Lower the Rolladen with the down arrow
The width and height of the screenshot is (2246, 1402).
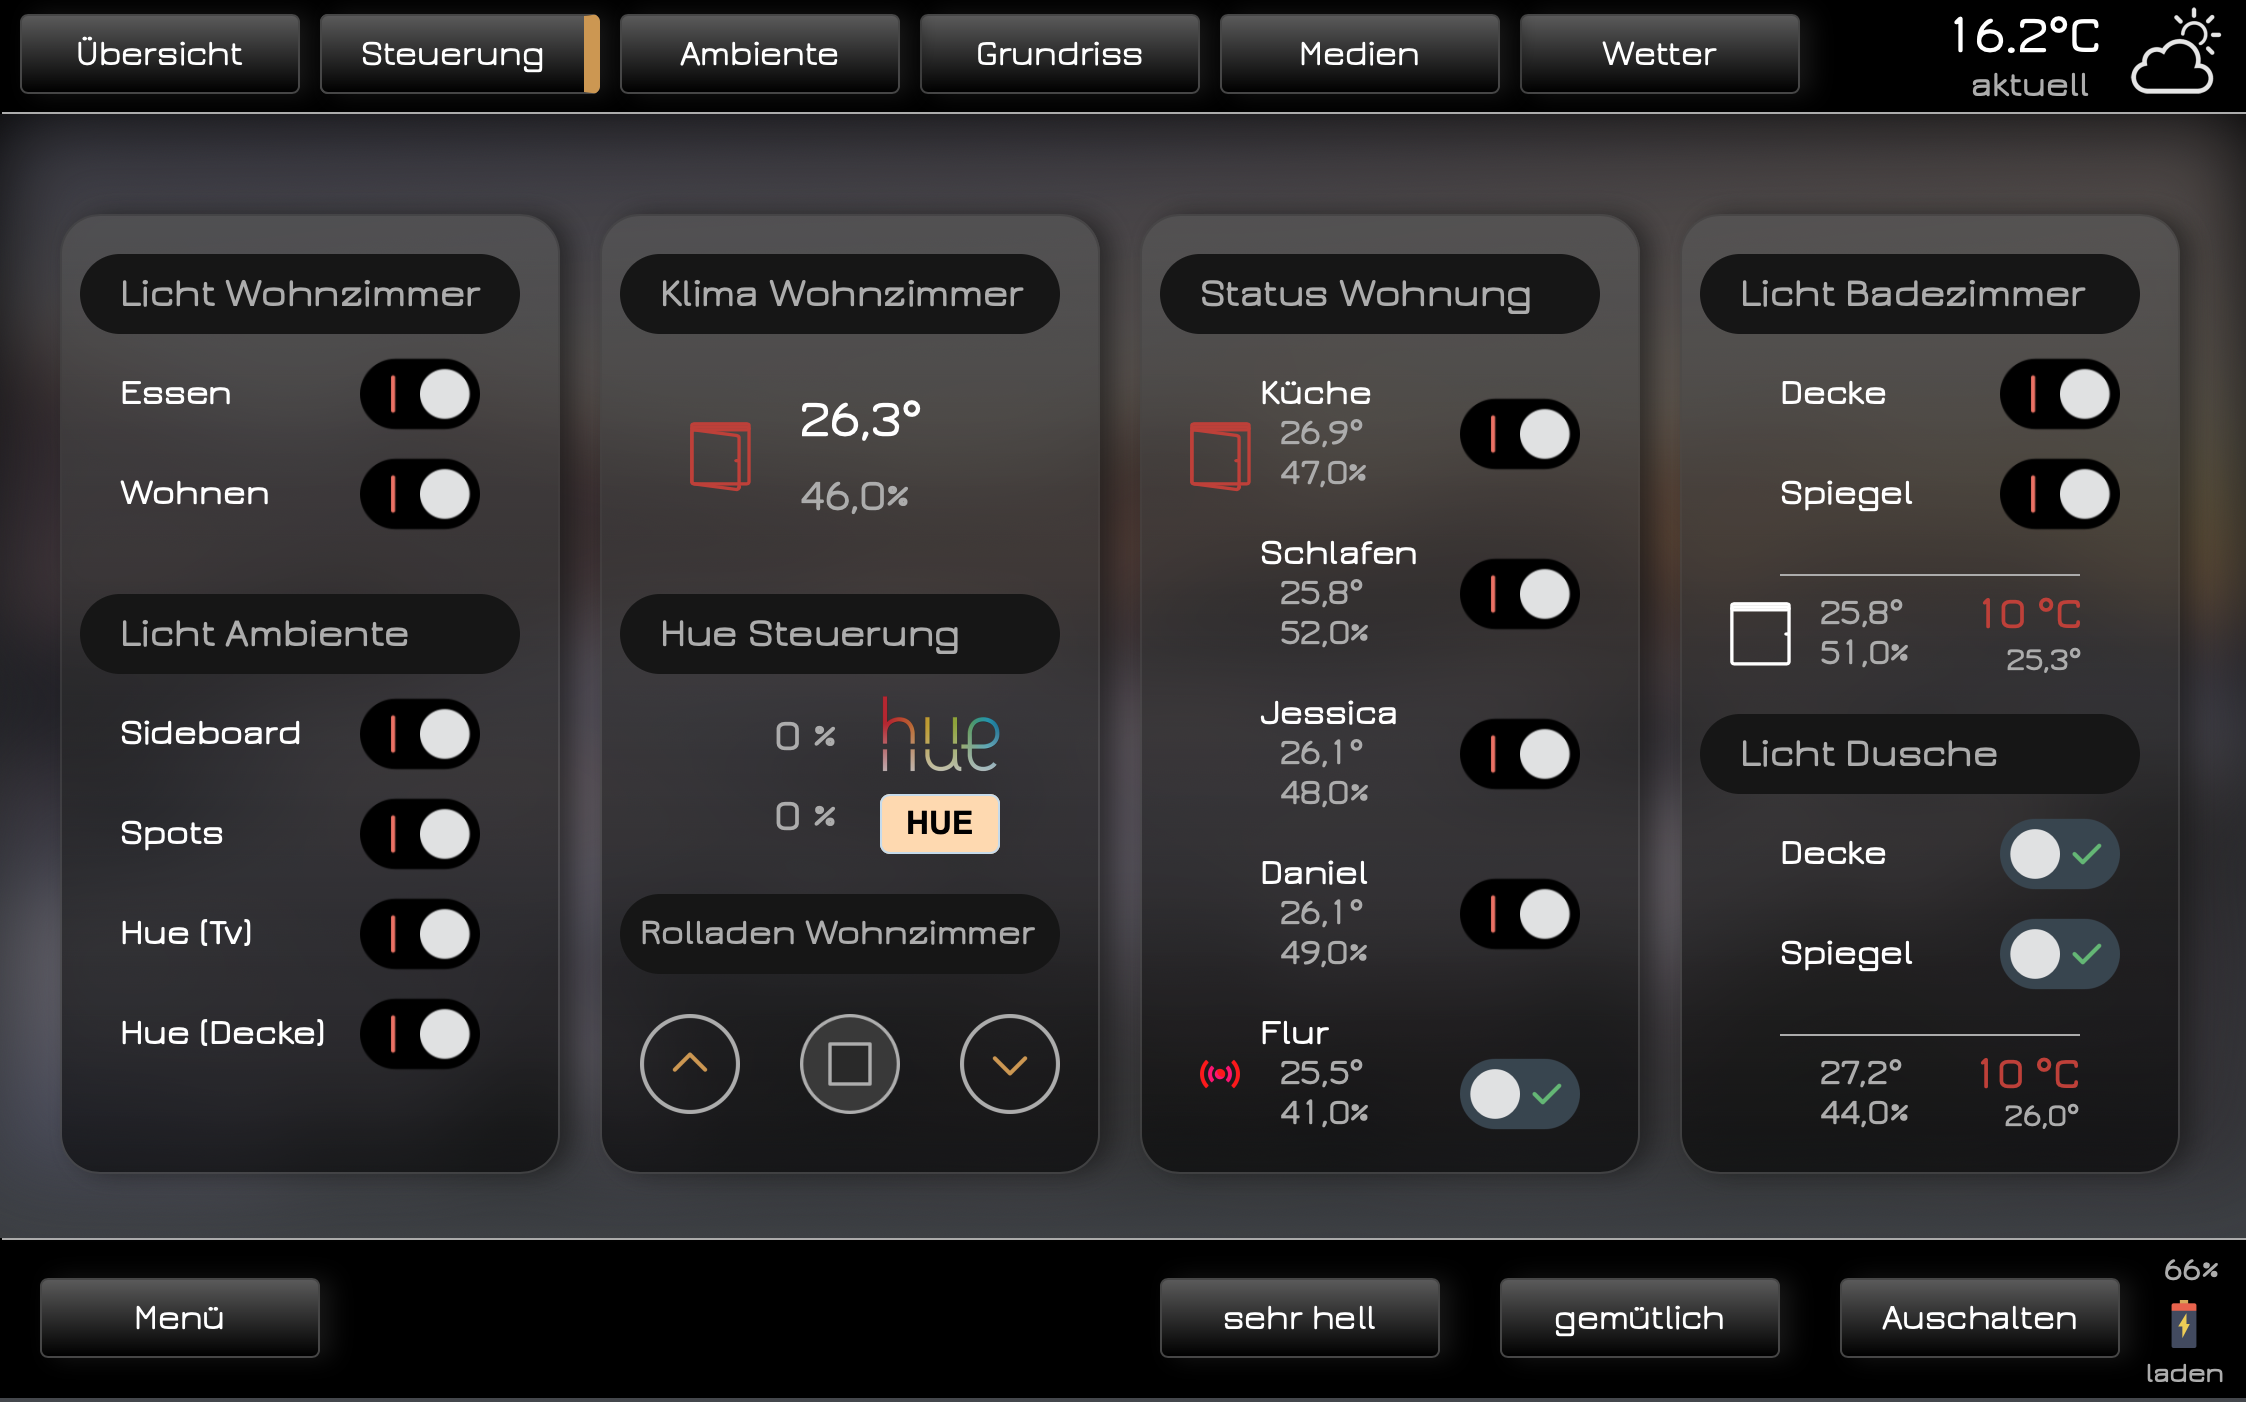point(1010,1064)
